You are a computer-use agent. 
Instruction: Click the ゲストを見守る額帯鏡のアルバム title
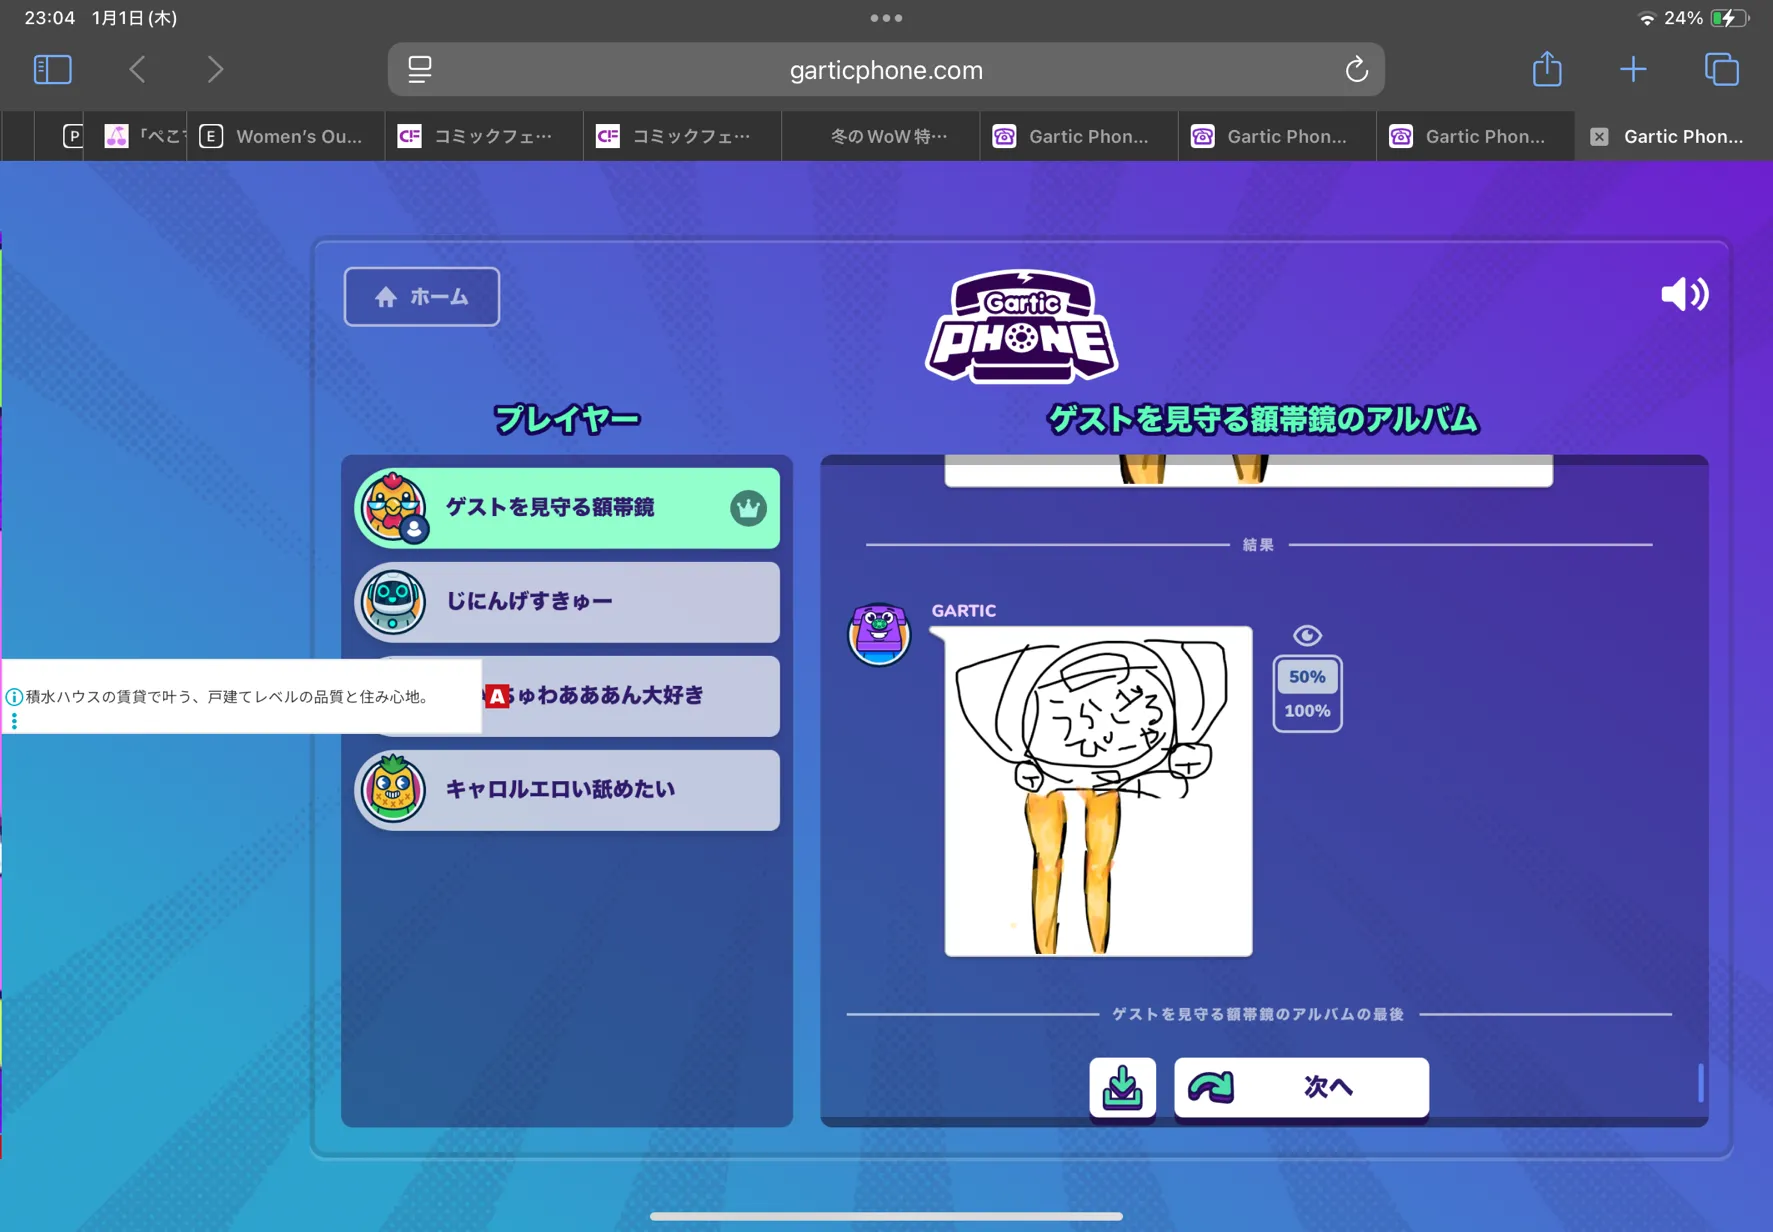[x=1263, y=419]
